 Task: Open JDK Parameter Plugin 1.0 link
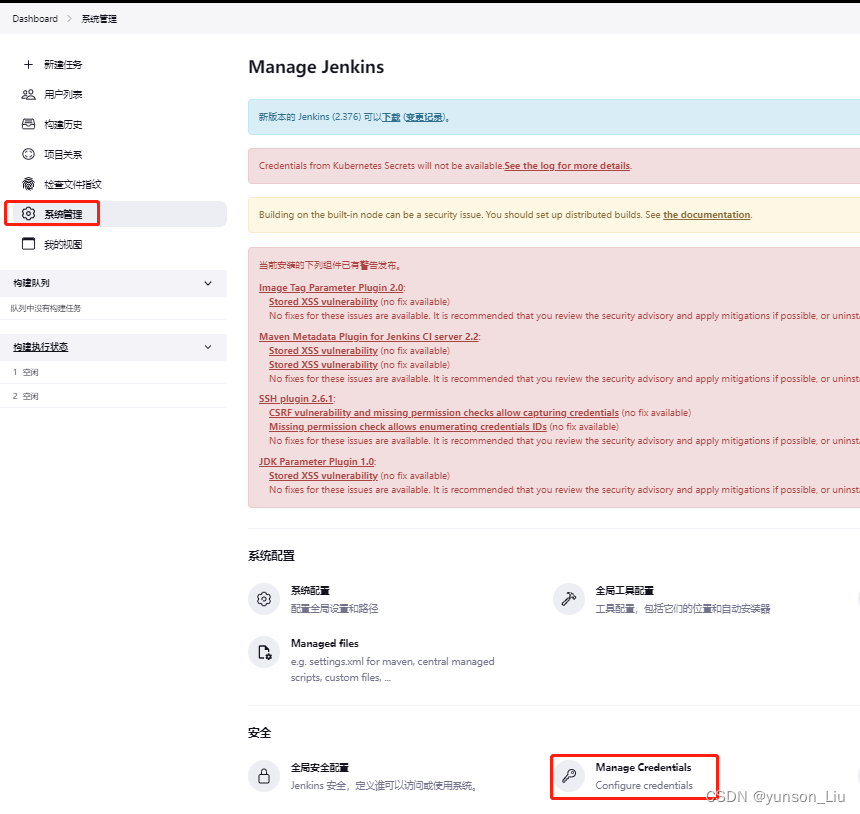(x=316, y=461)
